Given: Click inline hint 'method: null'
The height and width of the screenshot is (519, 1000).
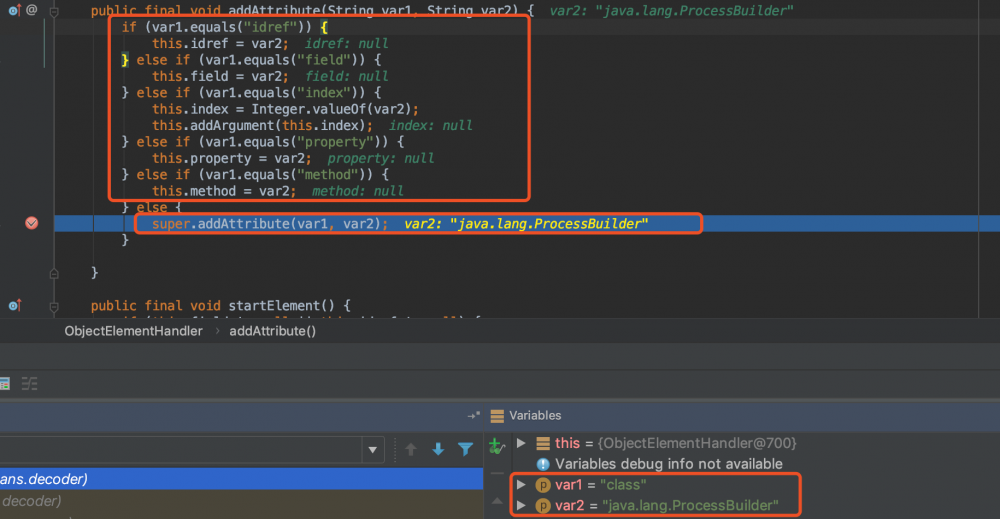Looking at the screenshot, I should click(358, 191).
